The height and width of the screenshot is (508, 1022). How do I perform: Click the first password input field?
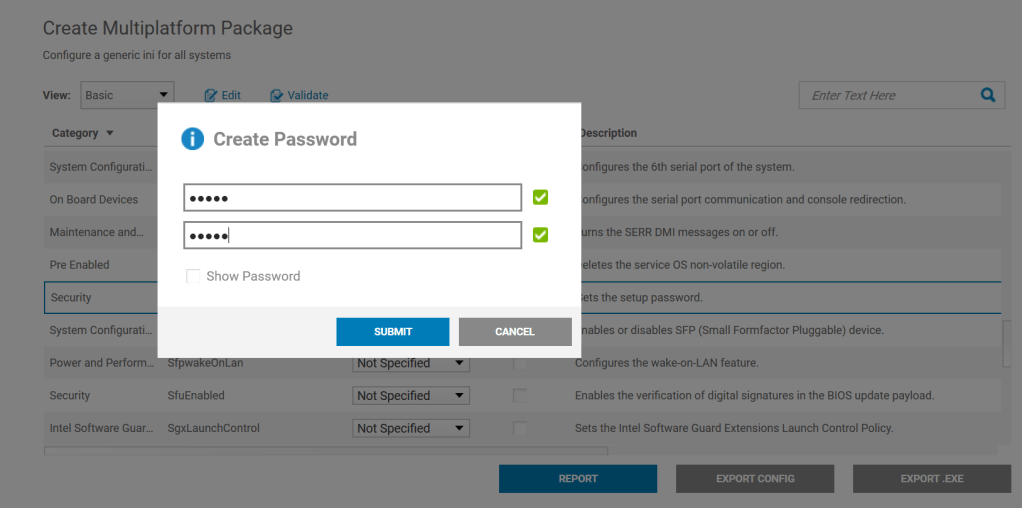(x=352, y=198)
